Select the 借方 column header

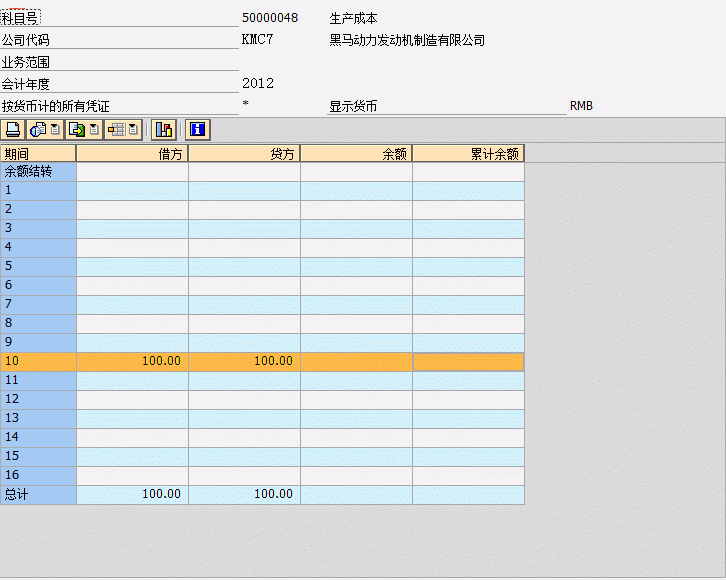(x=132, y=154)
